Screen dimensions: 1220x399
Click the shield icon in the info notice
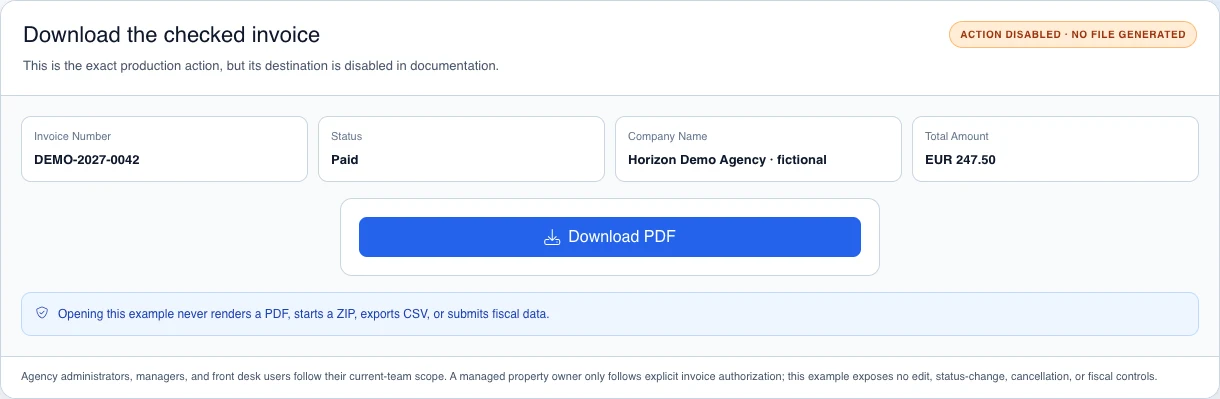pos(42,313)
